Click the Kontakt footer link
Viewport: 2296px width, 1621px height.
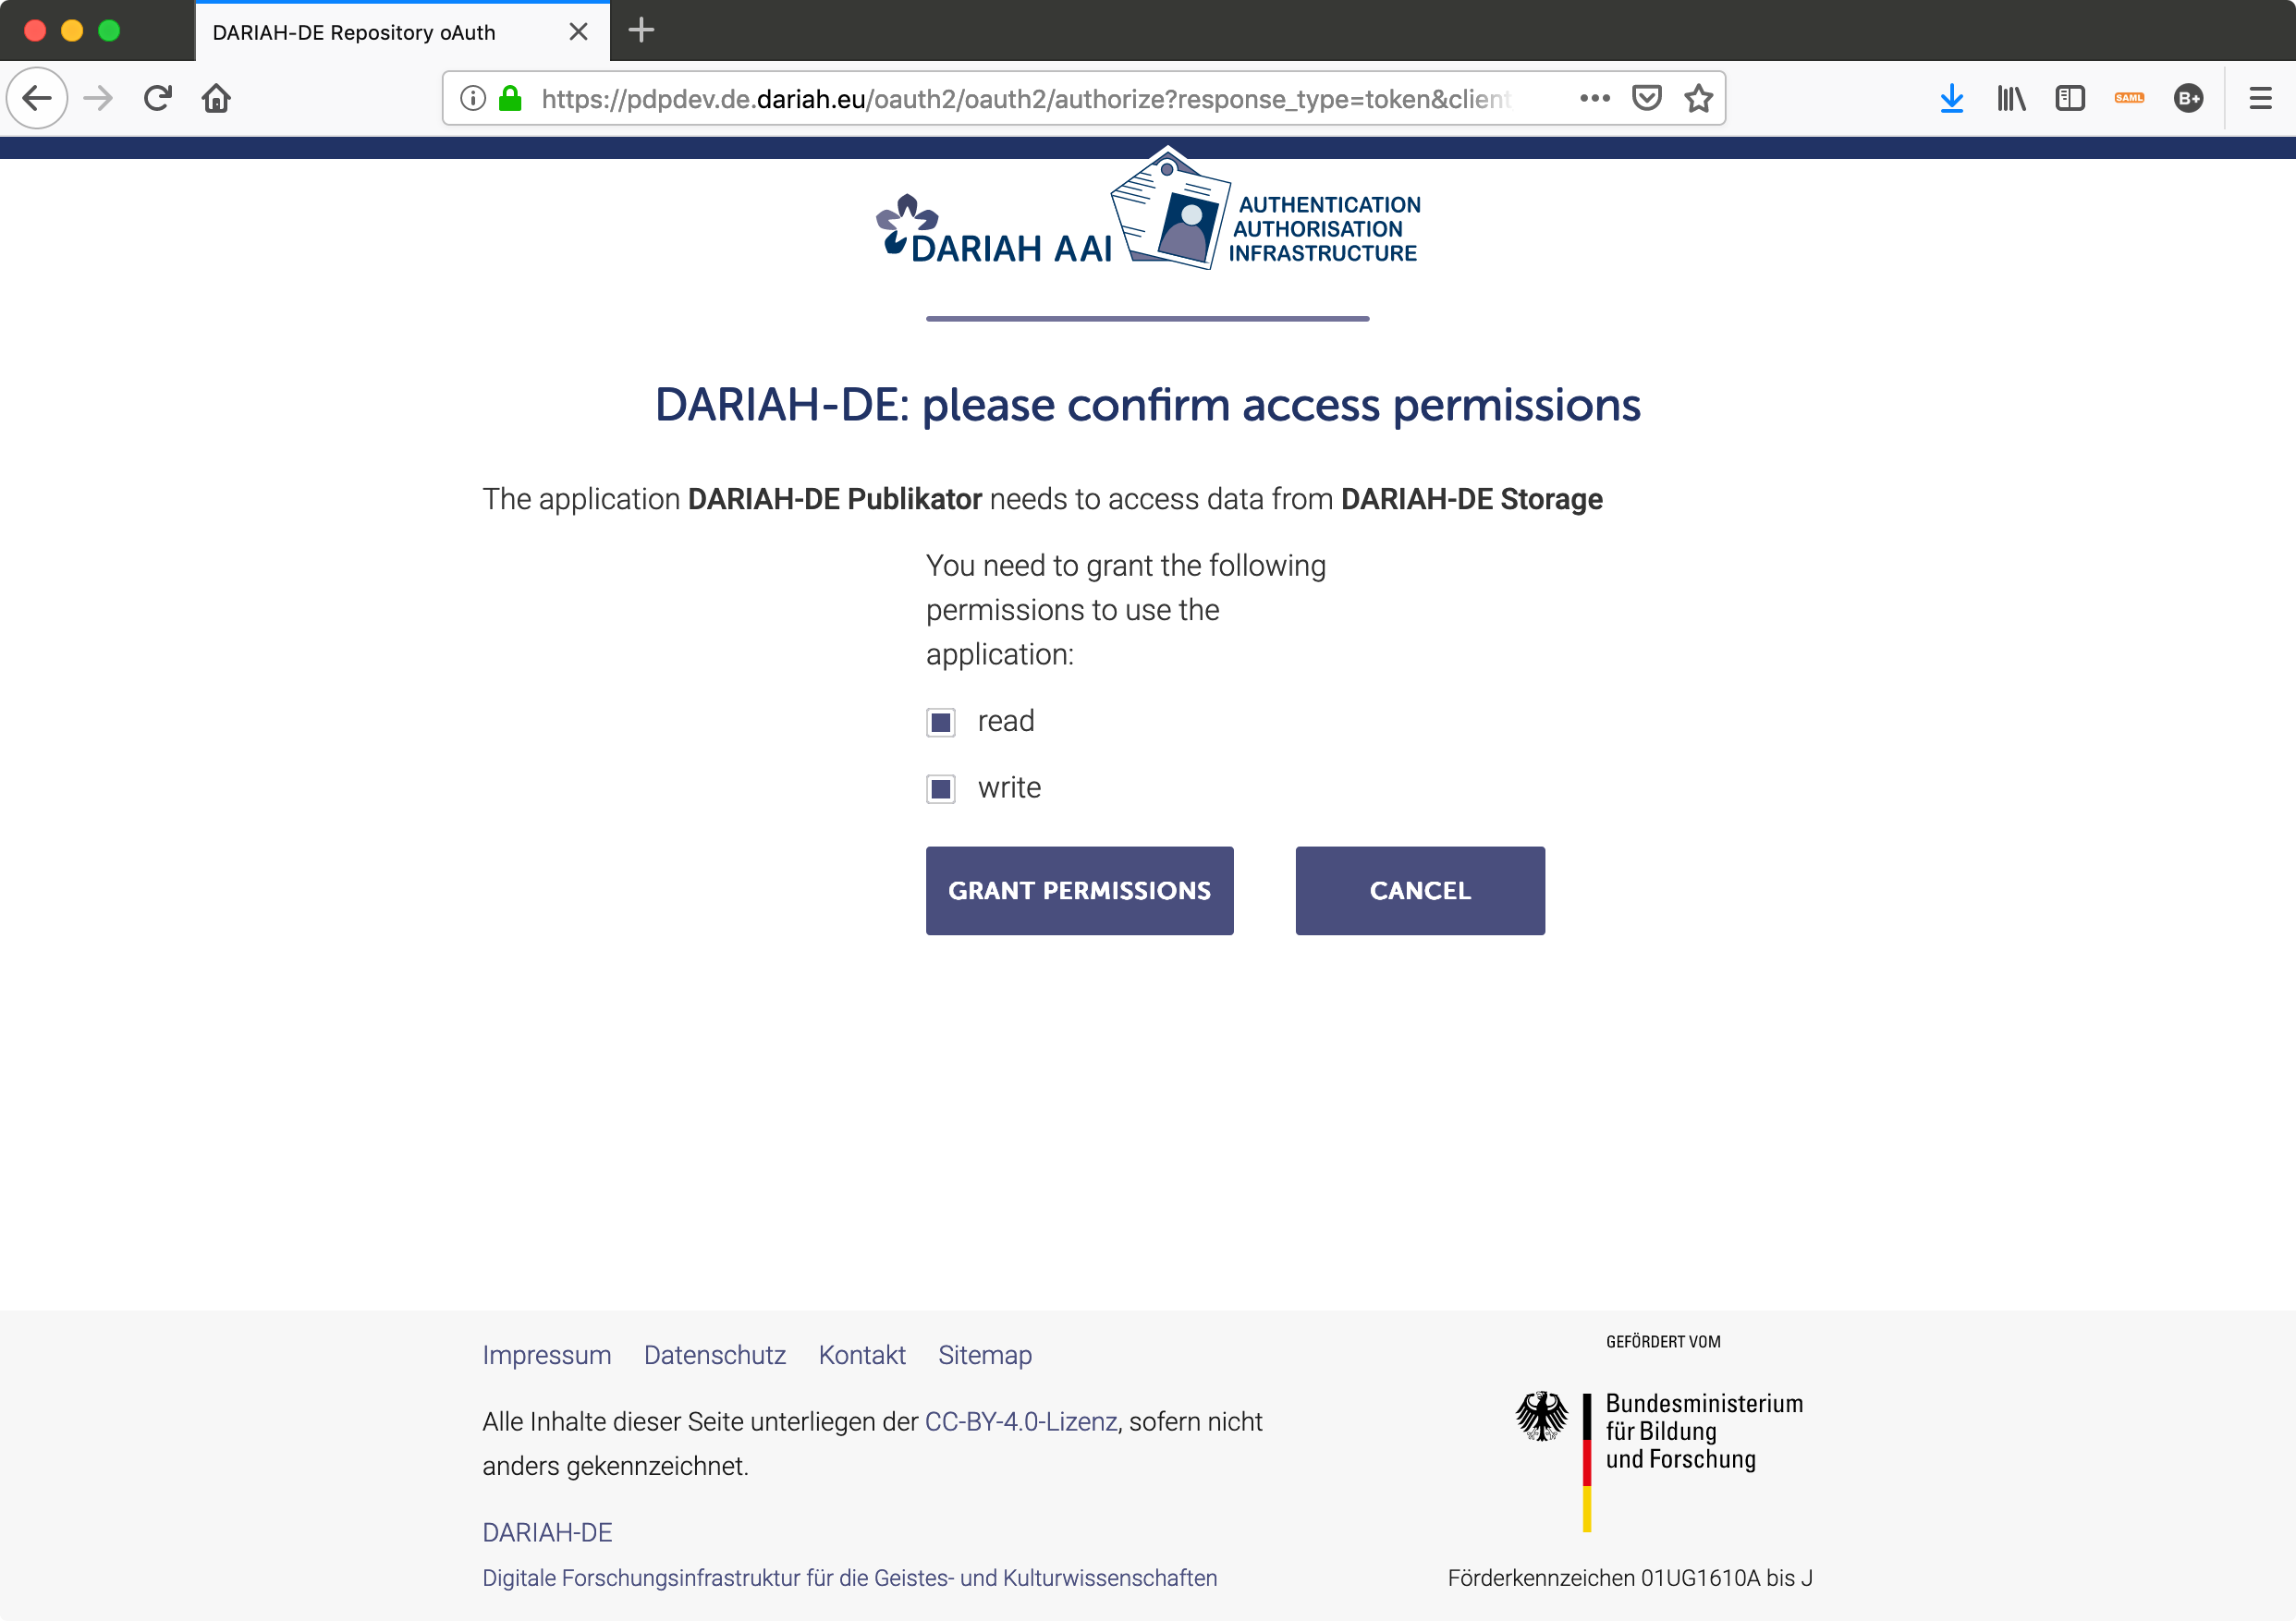coord(861,1354)
